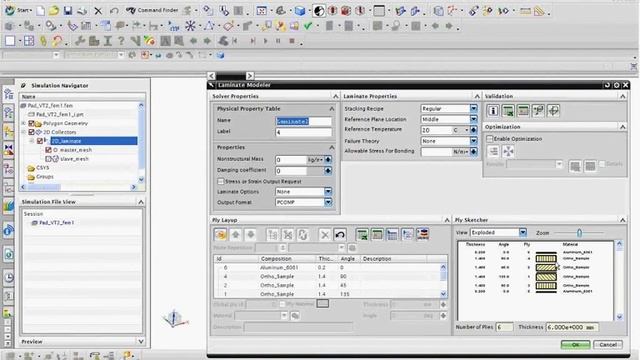The image size is (640, 360).
Task: Click the stop square in toolbar
Action: 292,41
